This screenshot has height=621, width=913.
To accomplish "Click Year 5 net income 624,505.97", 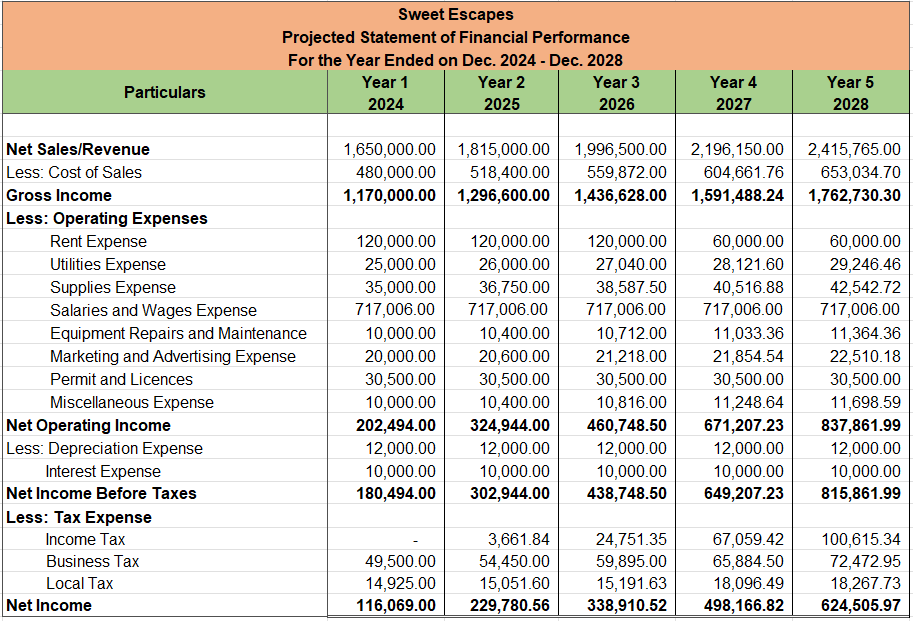I will click(851, 605).
